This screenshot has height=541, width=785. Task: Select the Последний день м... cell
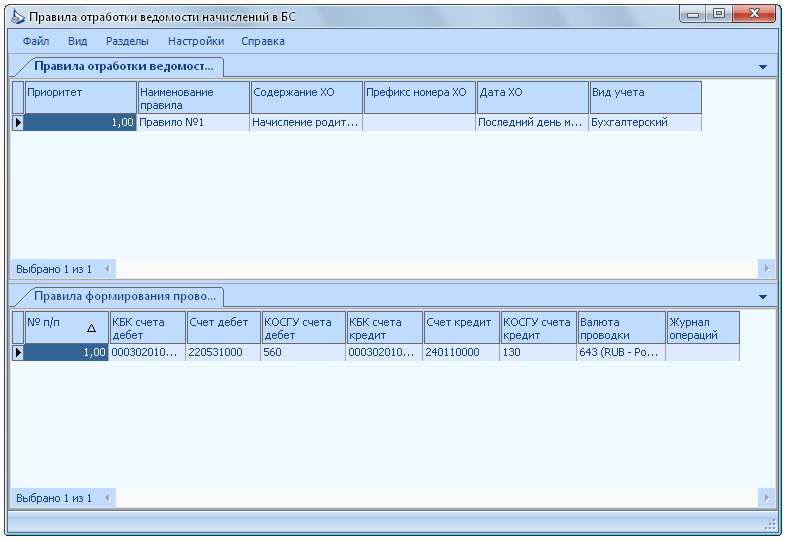point(532,122)
